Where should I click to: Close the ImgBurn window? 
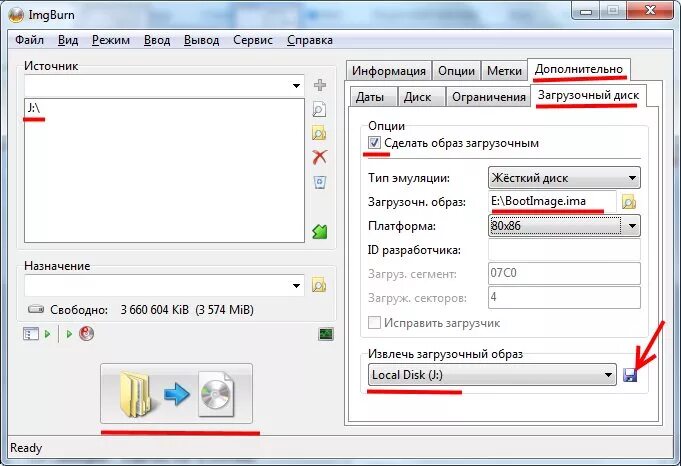pyautogui.click(x=650, y=10)
